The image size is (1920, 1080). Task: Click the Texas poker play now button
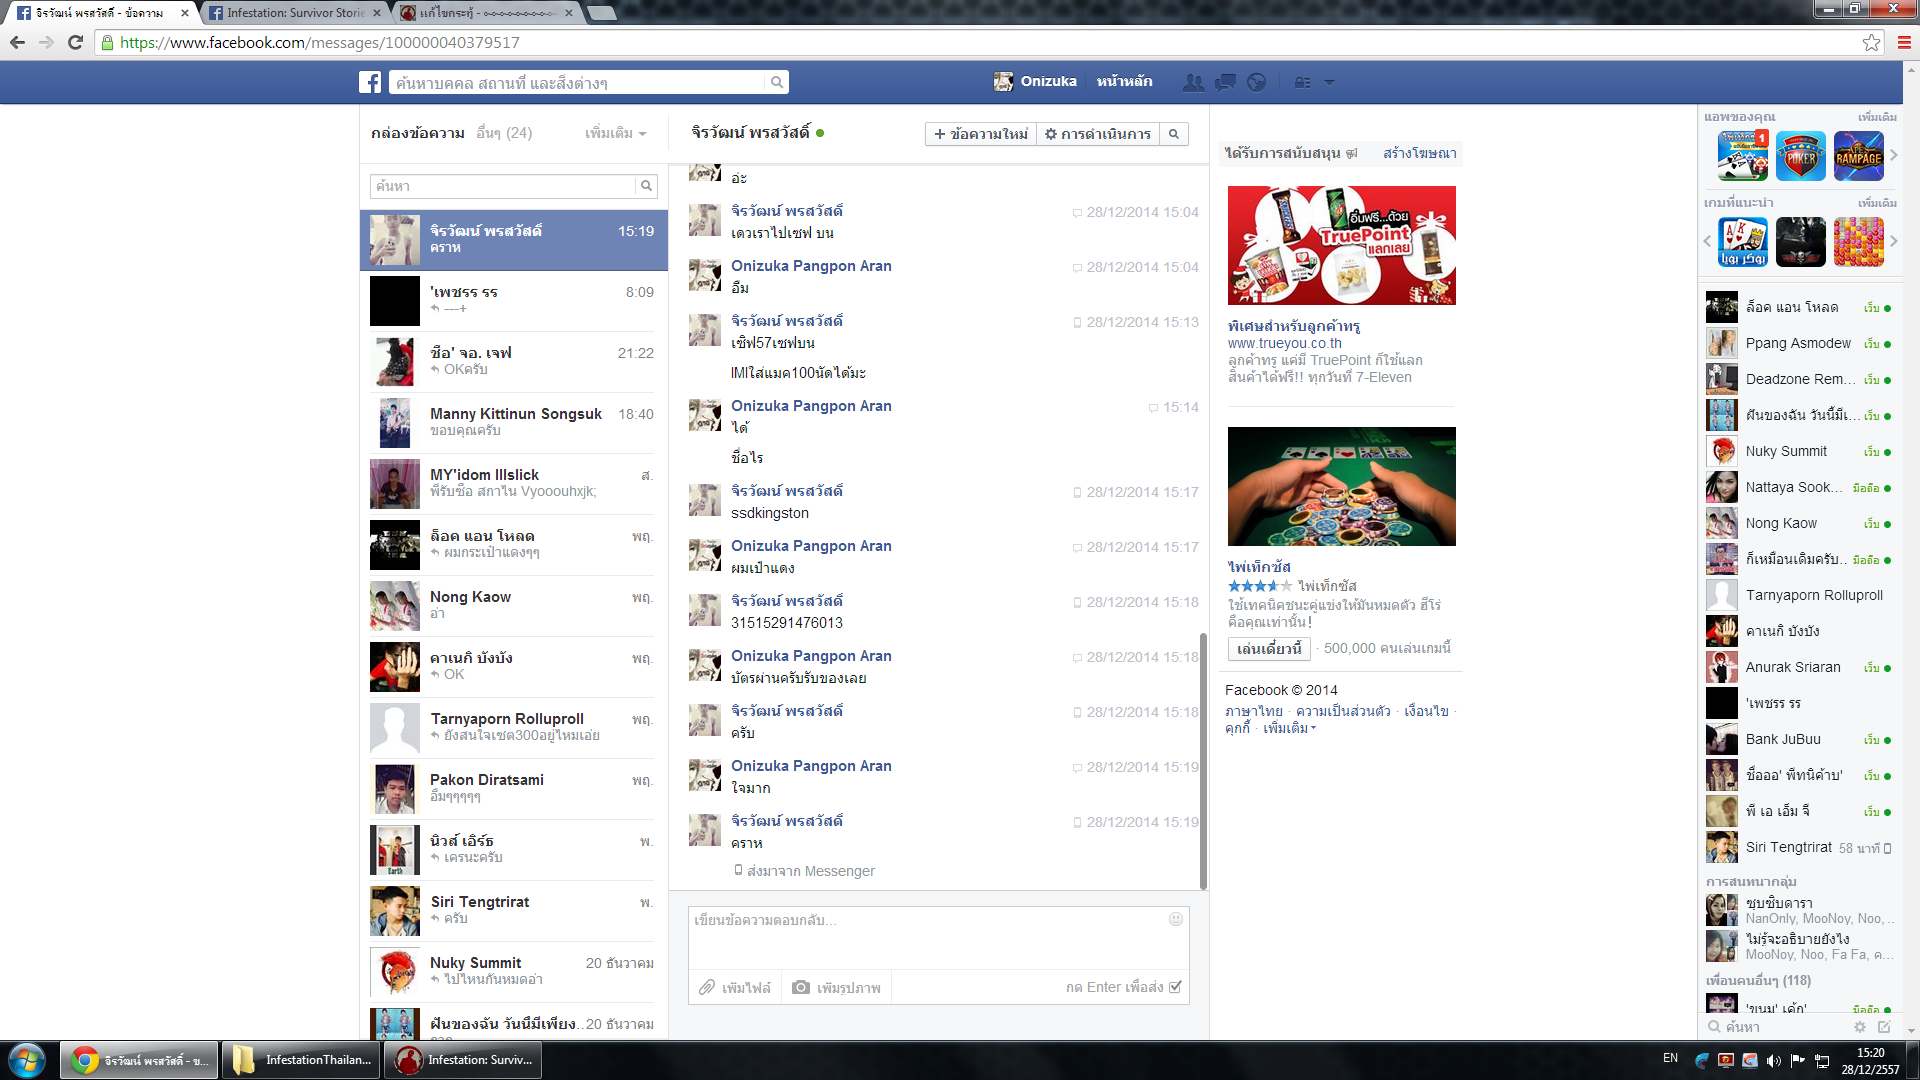1269,649
